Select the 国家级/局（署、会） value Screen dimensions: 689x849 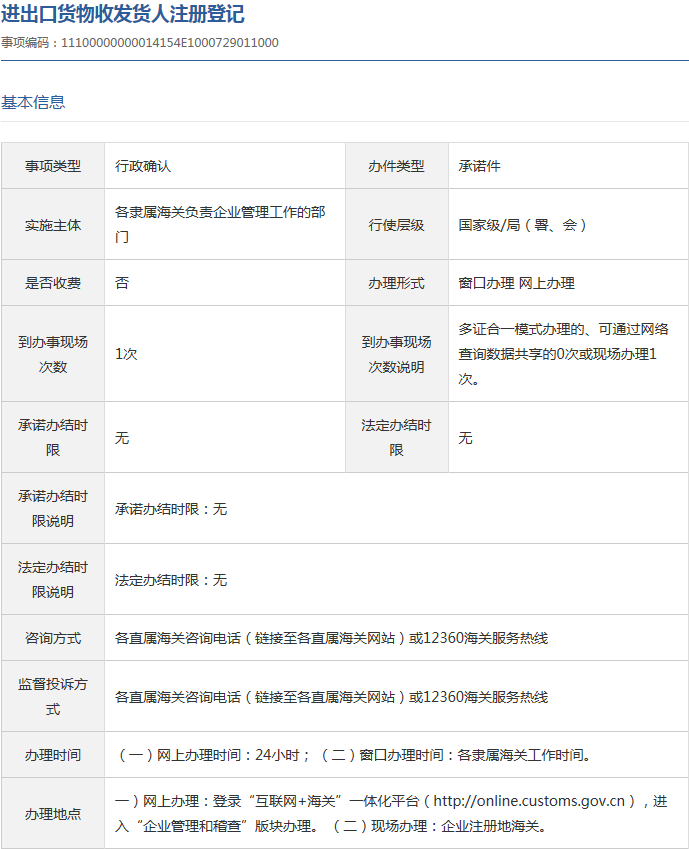point(523,225)
